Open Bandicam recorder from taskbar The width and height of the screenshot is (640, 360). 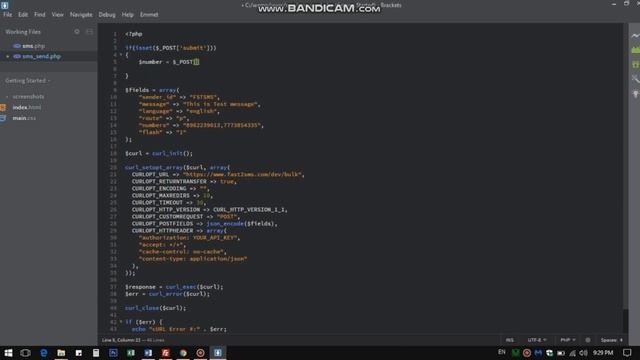[200, 353]
